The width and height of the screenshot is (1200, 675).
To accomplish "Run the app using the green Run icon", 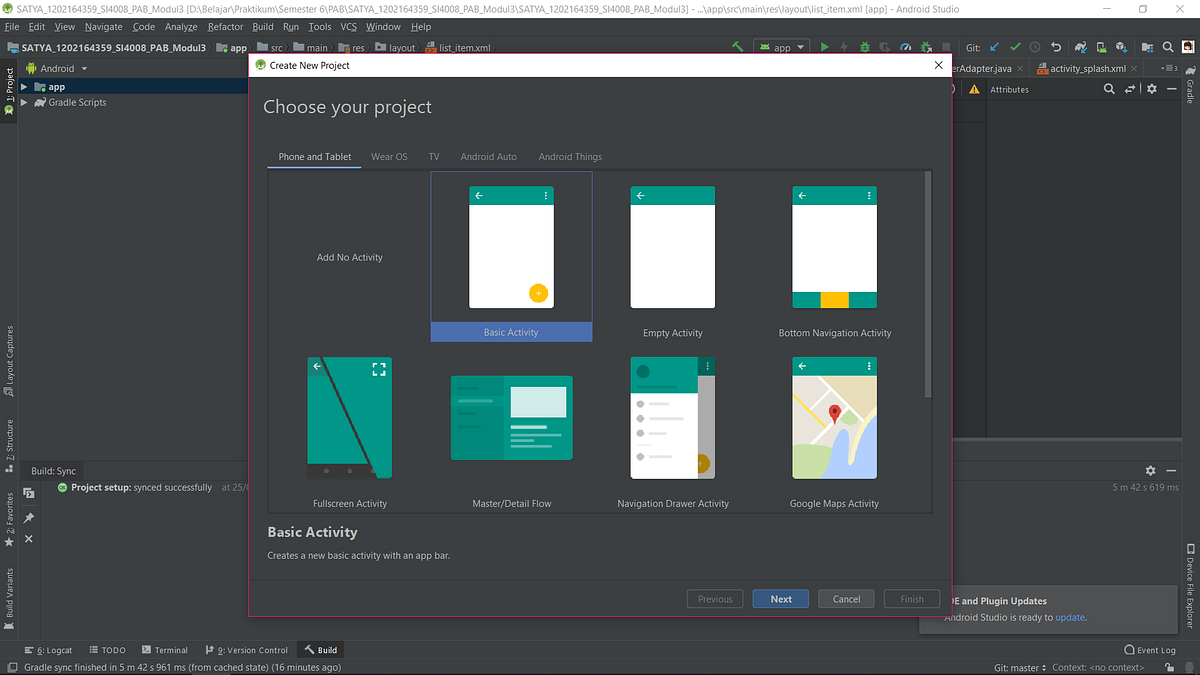I will (x=825, y=47).
